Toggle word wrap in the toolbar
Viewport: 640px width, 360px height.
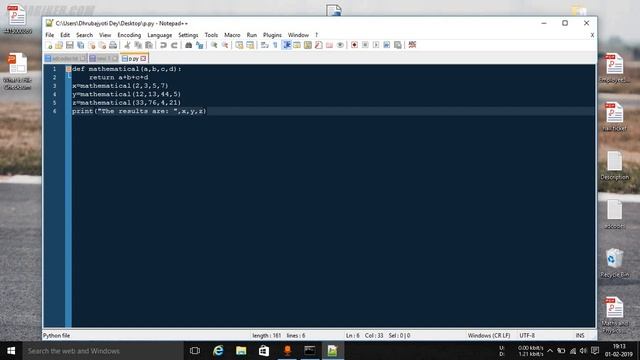tap(264, 45)
